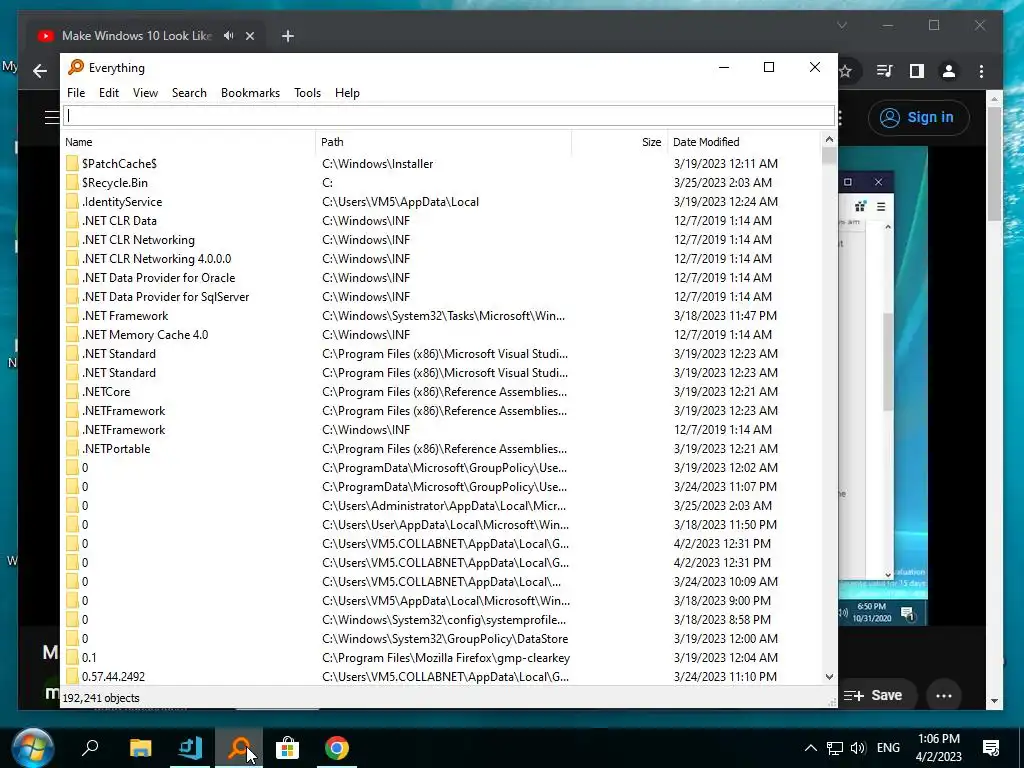Image resolution: width=1024 pixels, height=768 pixels.
Task: Click YouTube Save to playlist button
Action: point(873,696)
